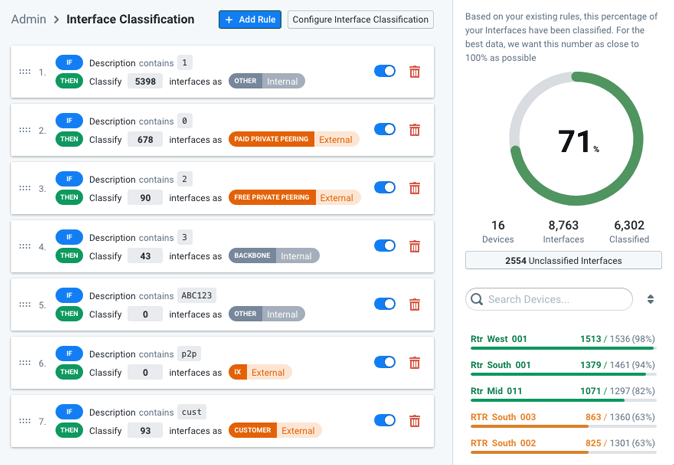The image size is (674, 465).
Task: Delete the cust rule 7 via trash icon
Action: point(415,421)
